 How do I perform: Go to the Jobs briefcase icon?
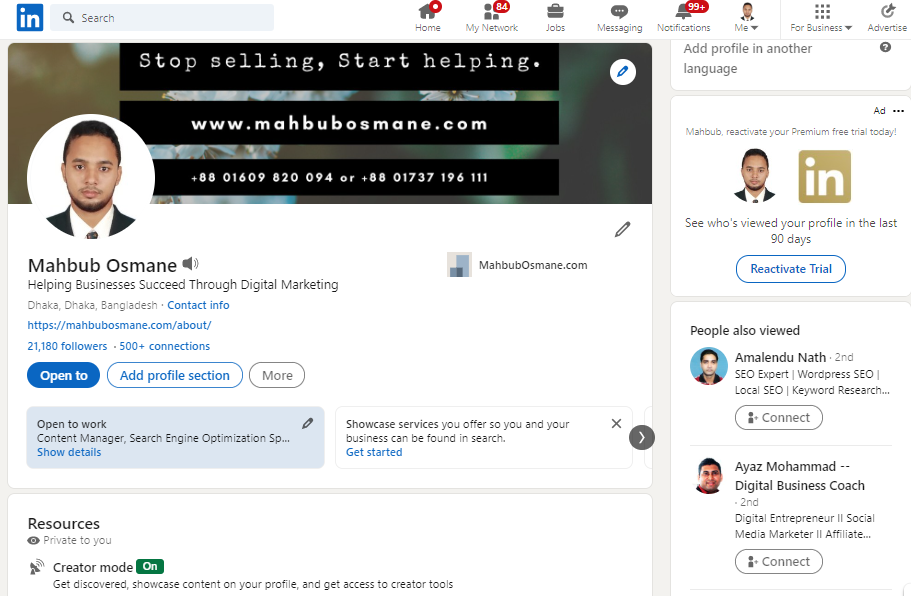tap(555, 12)
